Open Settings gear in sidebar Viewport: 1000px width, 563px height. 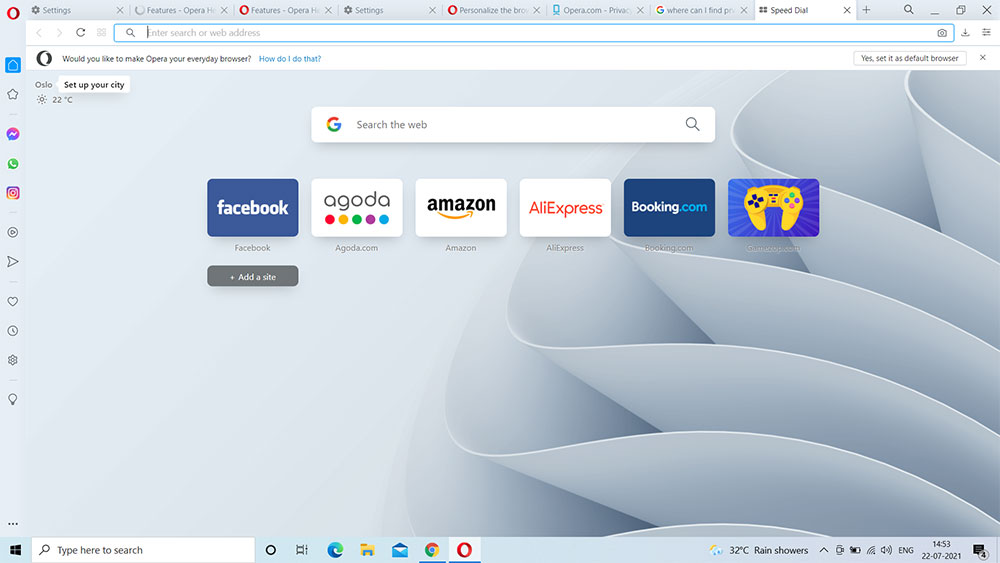pyautogui.click(x=13, y=360)
